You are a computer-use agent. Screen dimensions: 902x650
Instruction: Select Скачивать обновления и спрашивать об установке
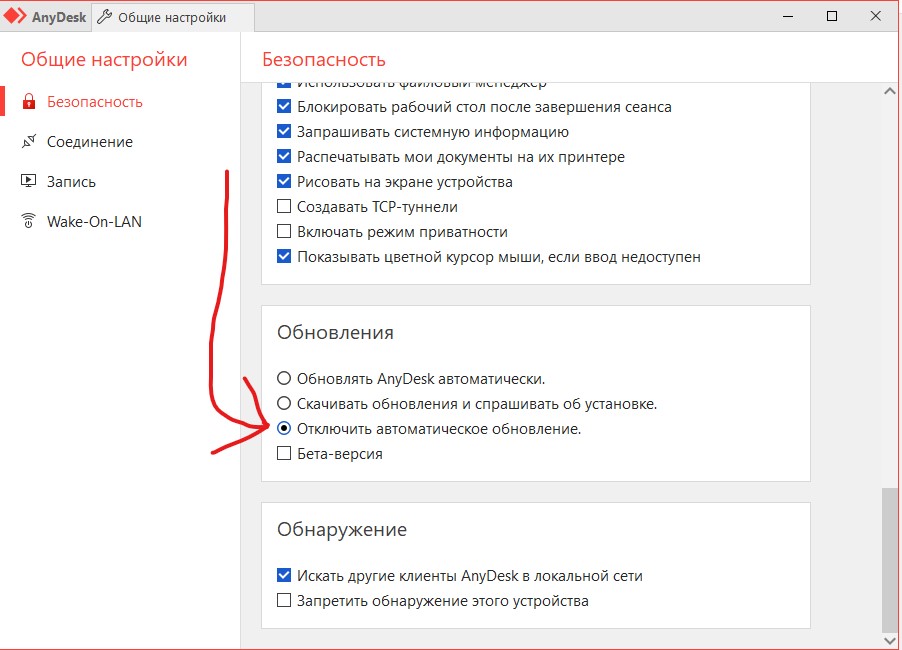tap(284, 403)
